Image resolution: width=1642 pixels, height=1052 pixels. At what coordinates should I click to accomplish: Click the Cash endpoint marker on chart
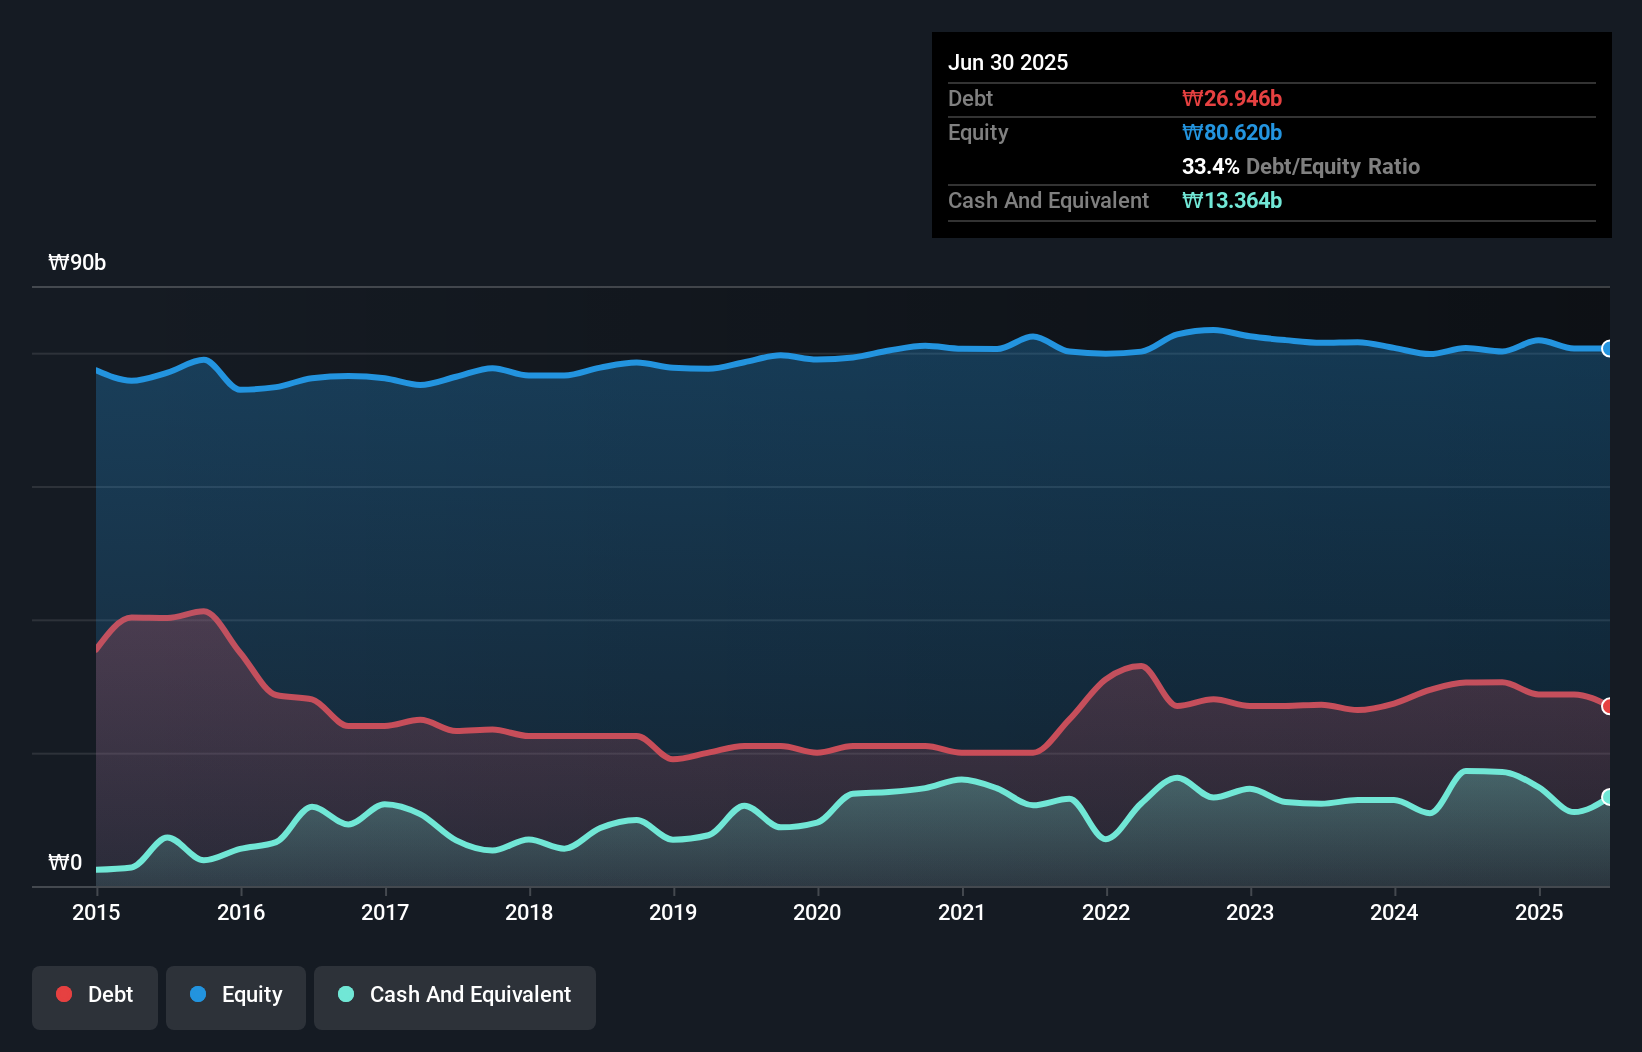click(x=1607, y=797)
